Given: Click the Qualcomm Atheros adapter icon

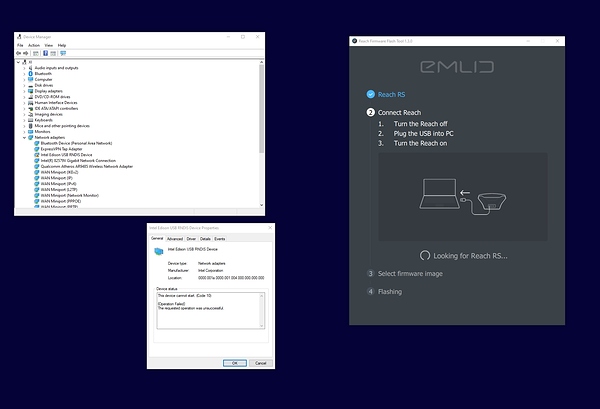Looking at the screenshot, I should point(37,166).
